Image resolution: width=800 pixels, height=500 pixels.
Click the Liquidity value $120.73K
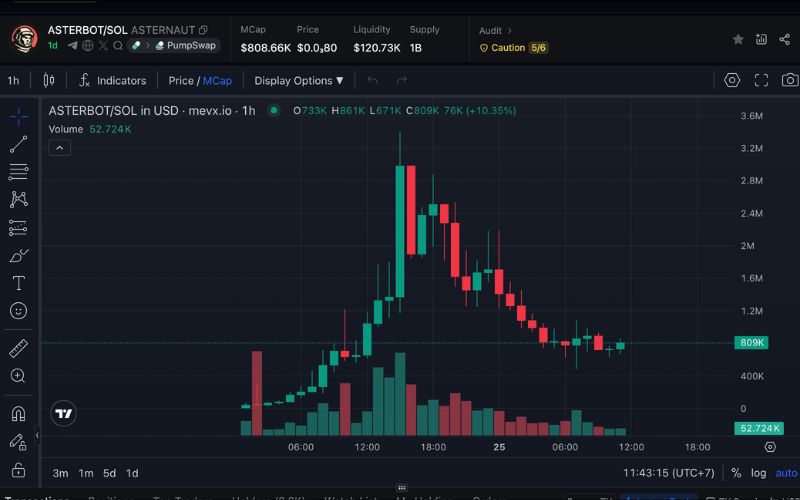[x=377, y=48]
